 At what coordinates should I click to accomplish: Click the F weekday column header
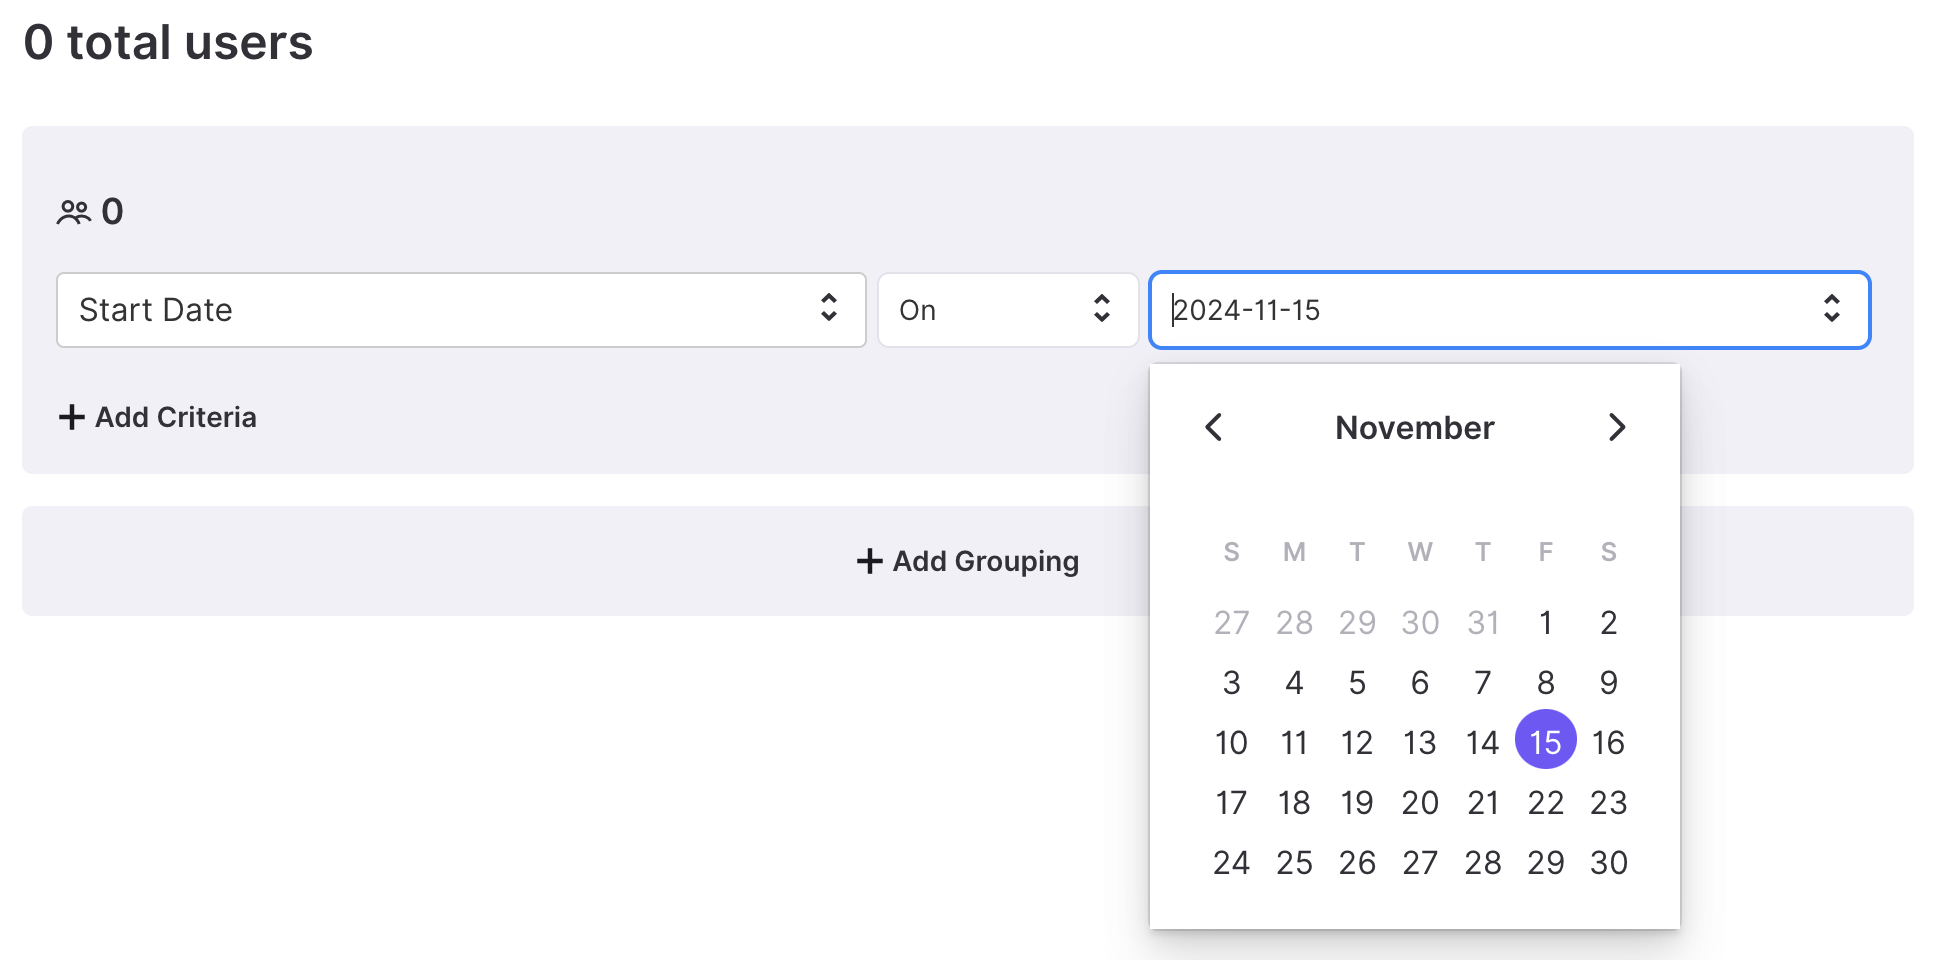[1546, 552]
